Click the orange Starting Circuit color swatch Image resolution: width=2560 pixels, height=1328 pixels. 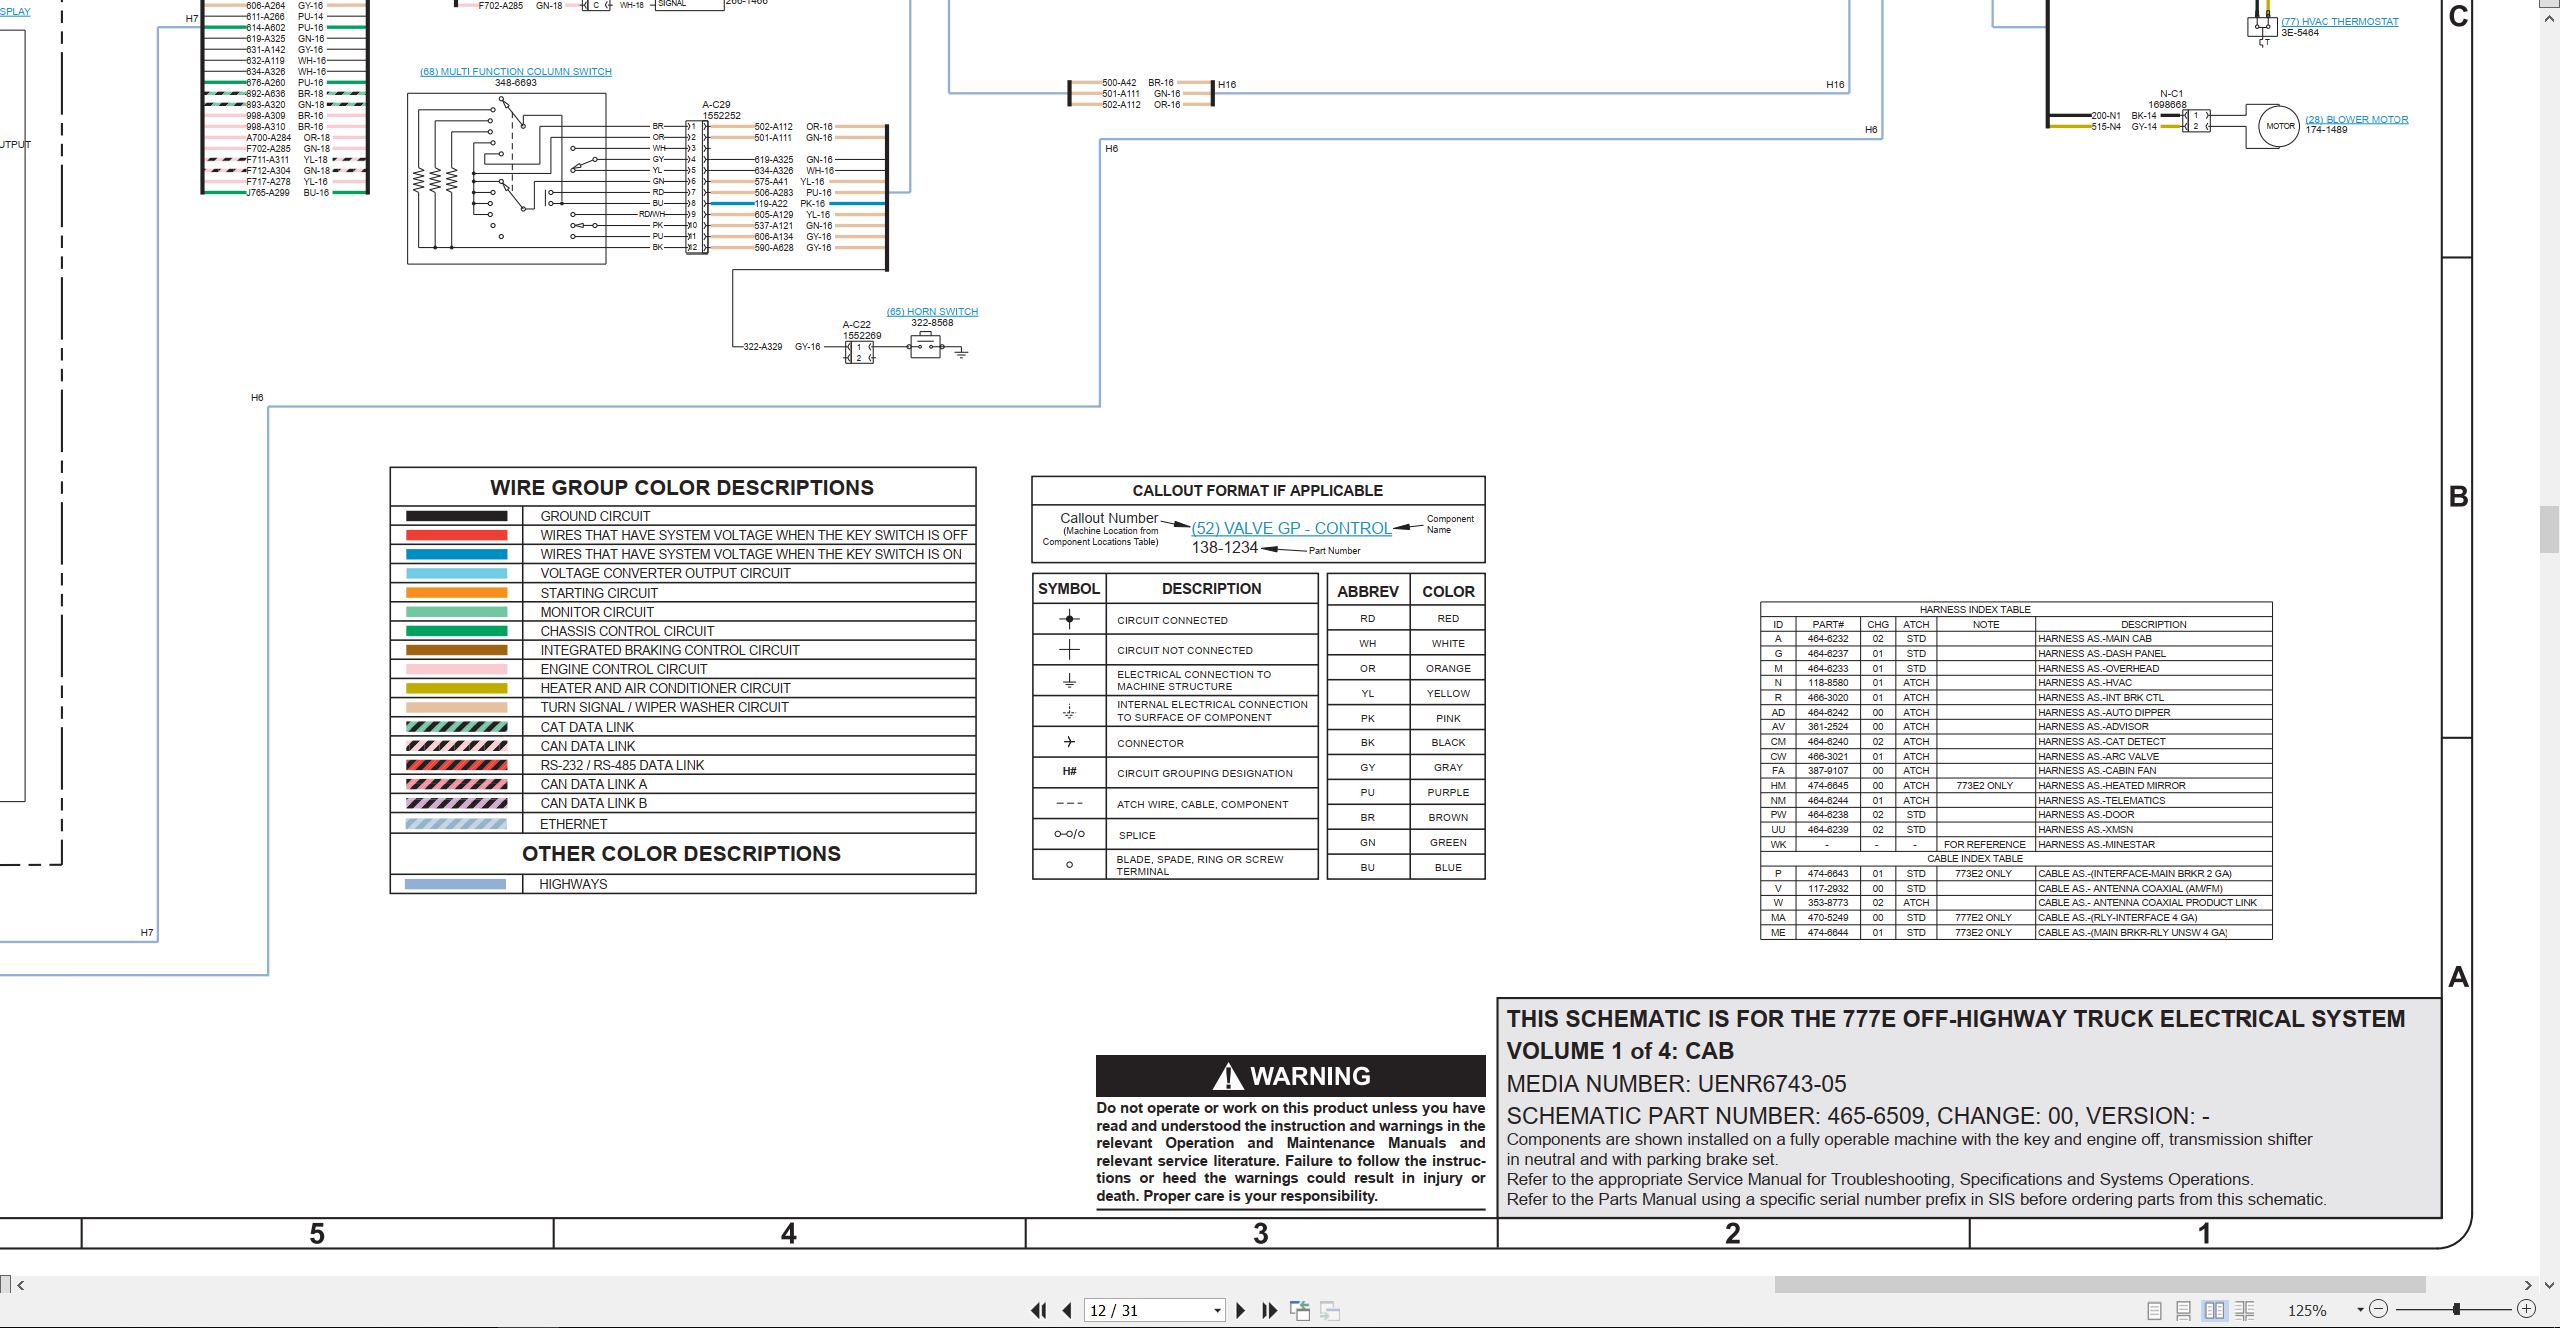(x=457, y=593)
